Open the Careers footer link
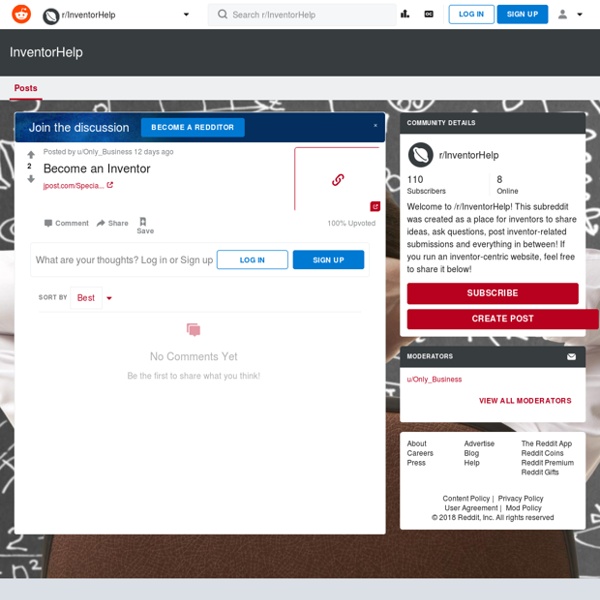This screenshot has width=600, height=600. pyautogui.click(x=420, y=453)
